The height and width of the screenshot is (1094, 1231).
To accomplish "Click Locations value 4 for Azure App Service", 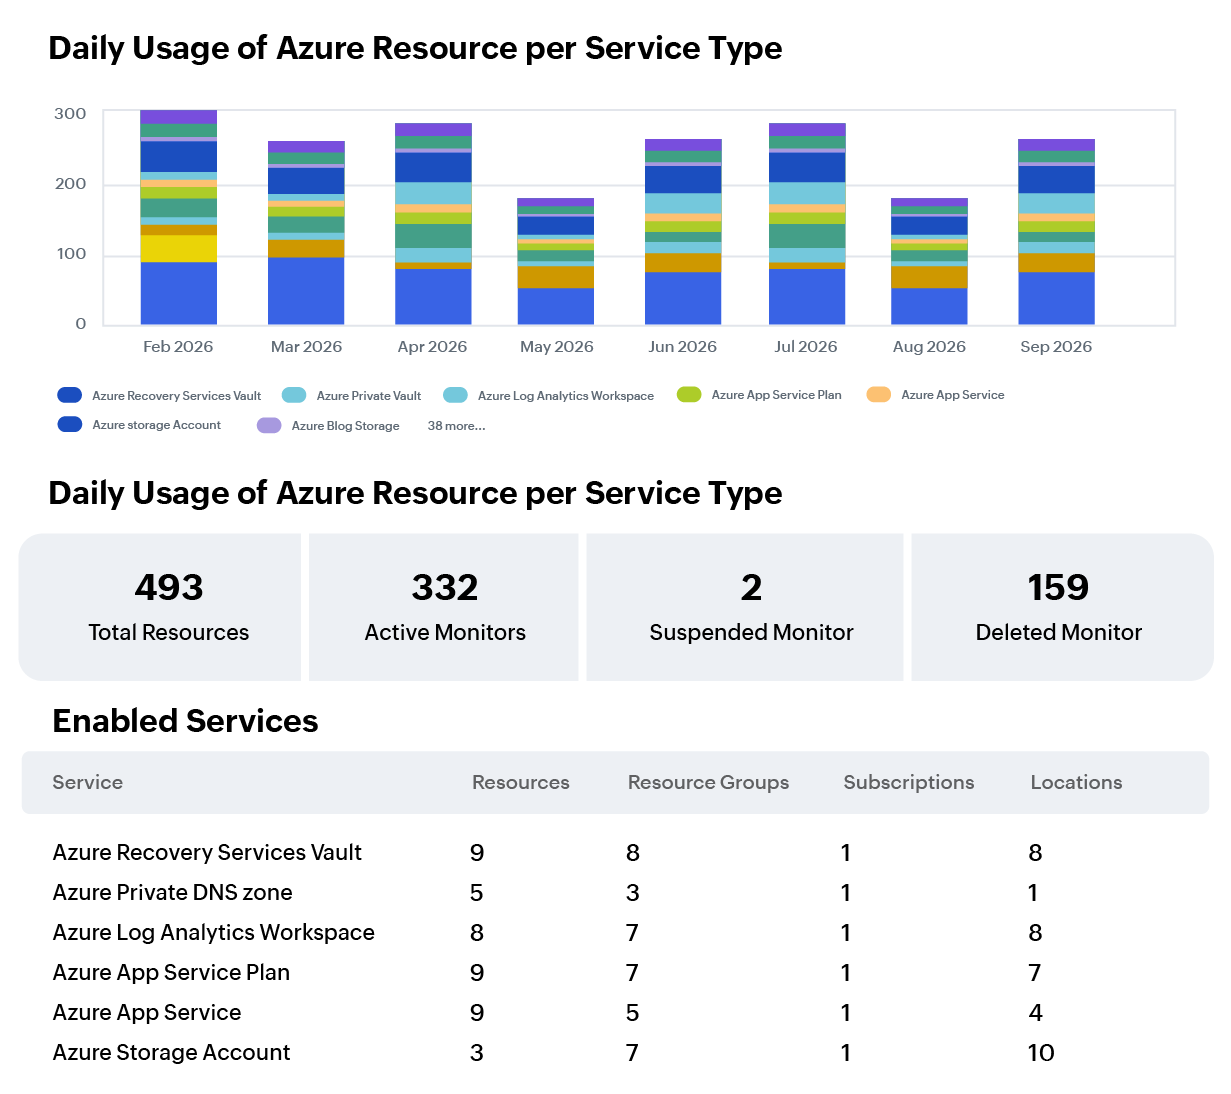I will [1036, 1013].
